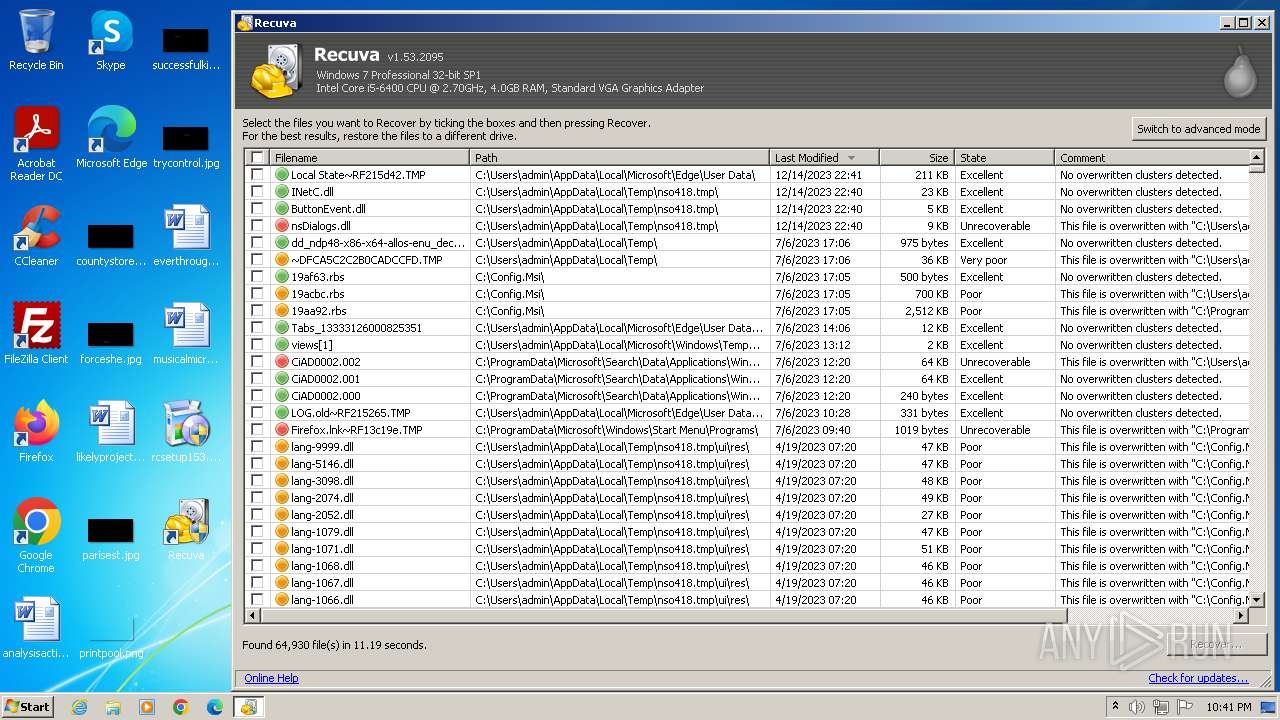Click the horizontal scrollbar right arrow

pos(1241,616)
